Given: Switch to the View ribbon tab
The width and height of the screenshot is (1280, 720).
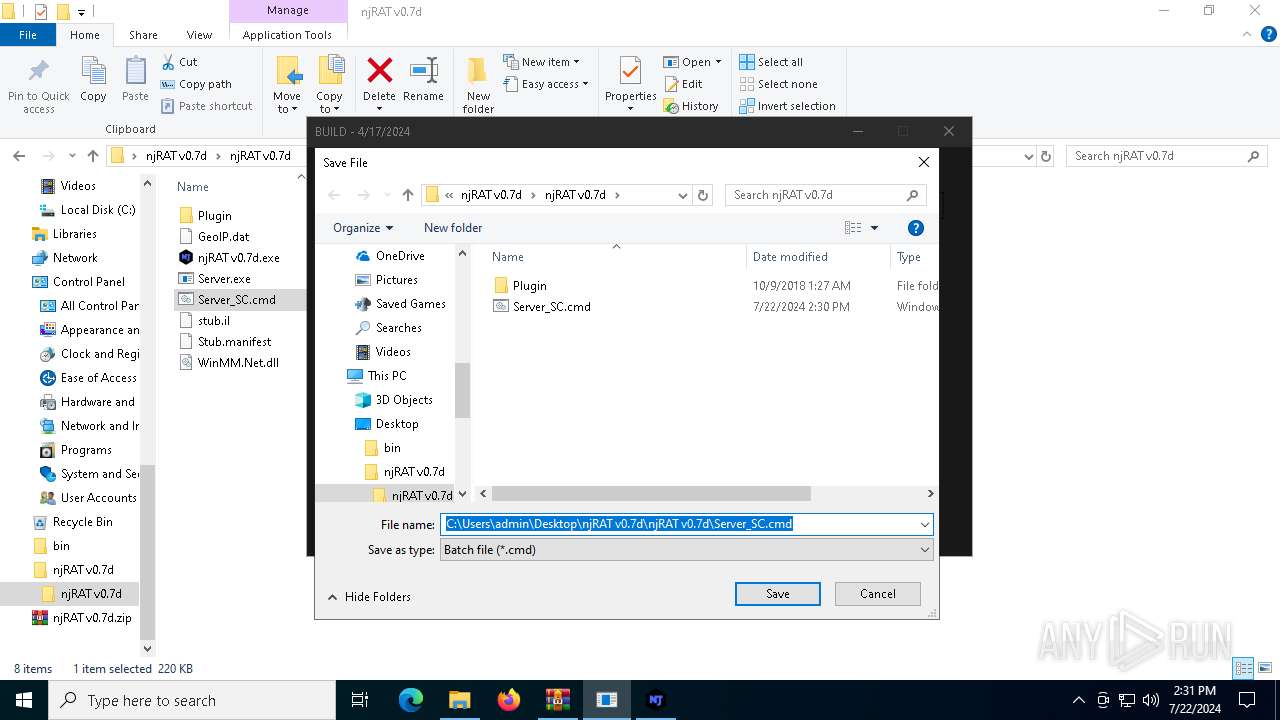Looking at the screenshot, I should coord(199,35).
